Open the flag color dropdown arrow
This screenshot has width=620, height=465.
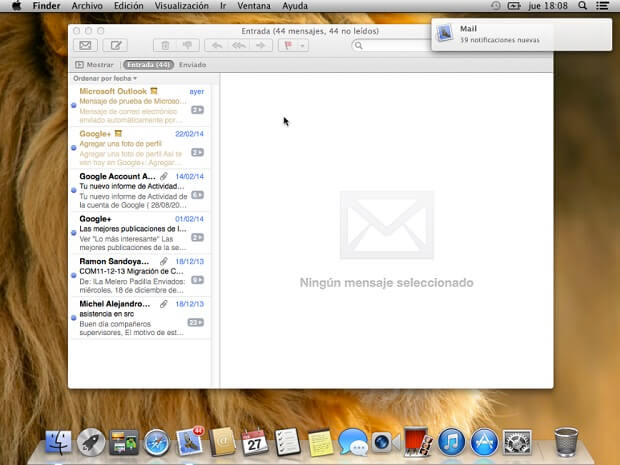tap(302, 45)
